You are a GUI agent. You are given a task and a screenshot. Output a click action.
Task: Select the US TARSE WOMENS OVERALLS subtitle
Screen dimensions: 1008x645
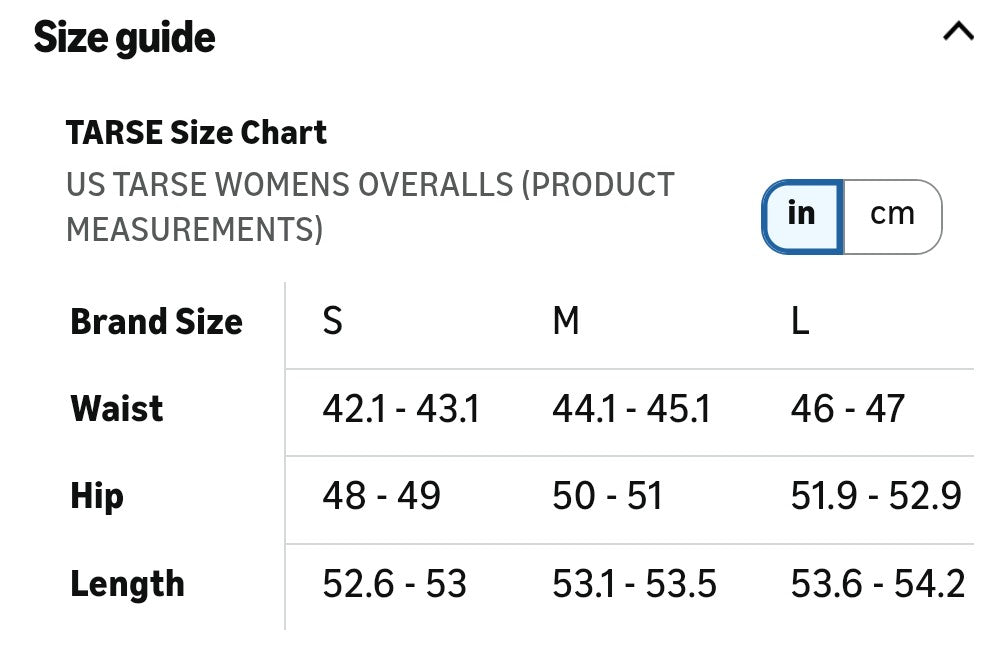[370, 207]
